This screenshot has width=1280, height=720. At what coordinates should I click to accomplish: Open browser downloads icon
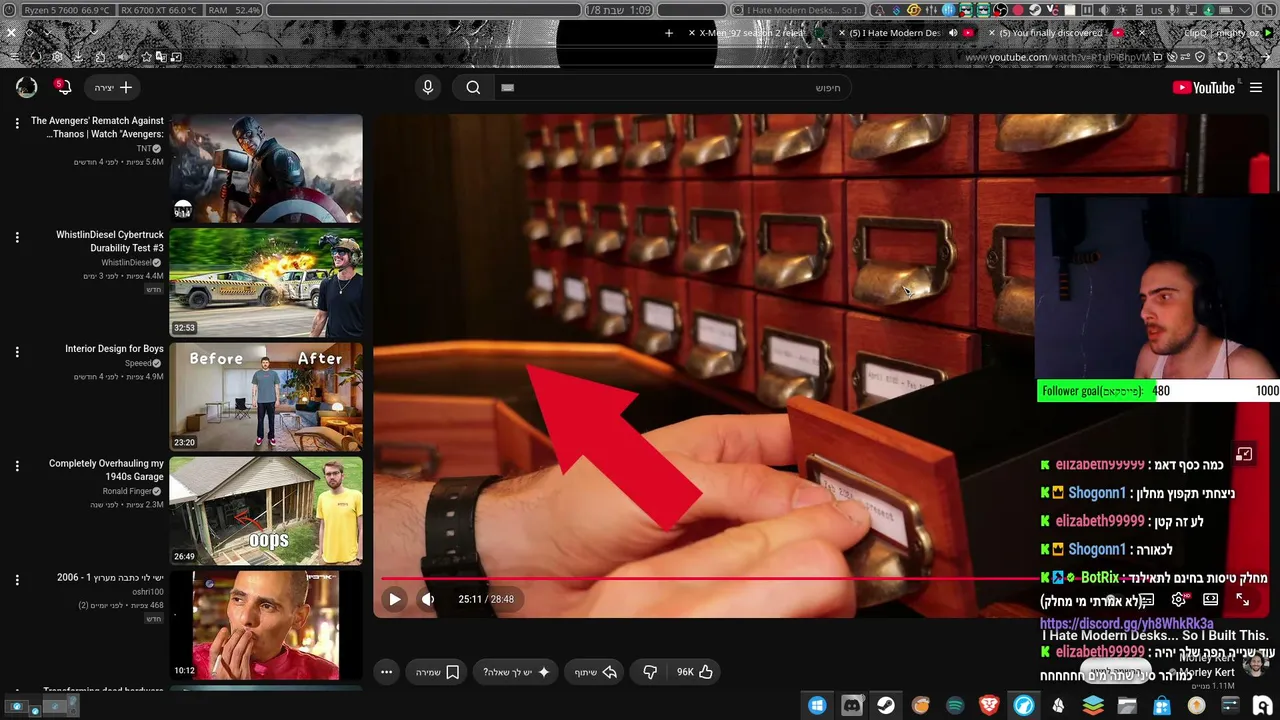78,57
